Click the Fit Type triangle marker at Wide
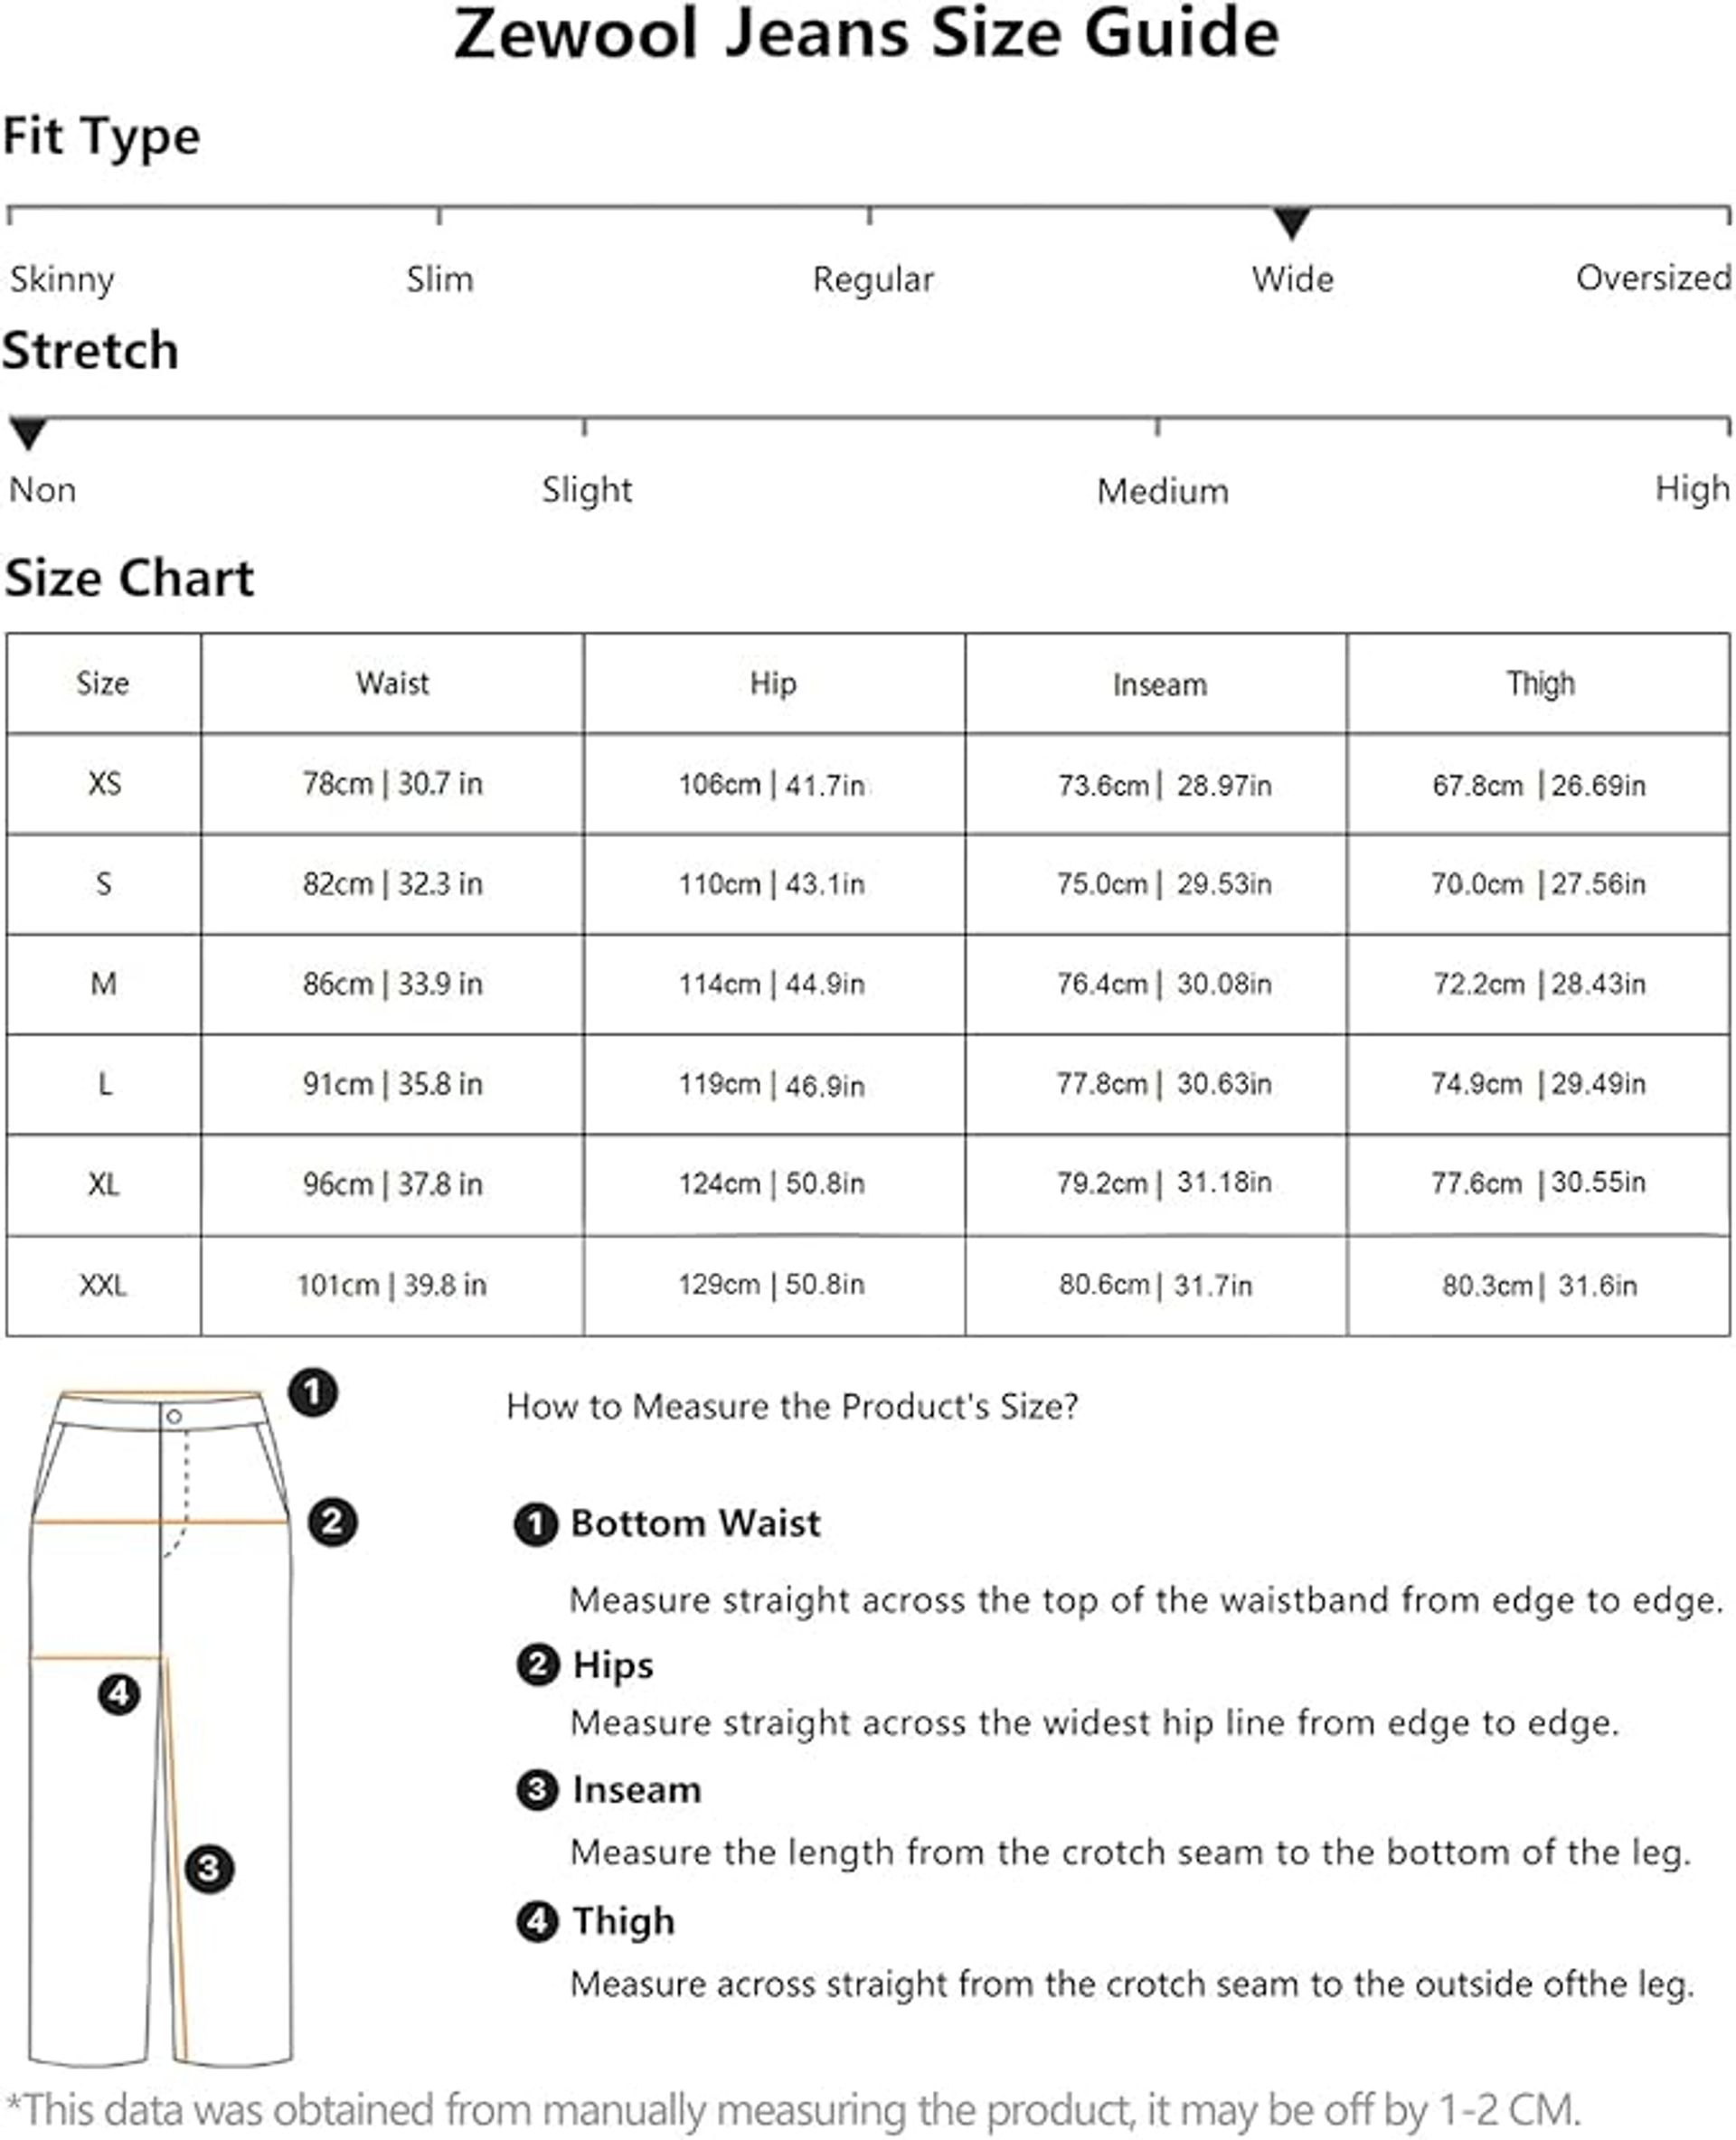 coord(1292,222)
